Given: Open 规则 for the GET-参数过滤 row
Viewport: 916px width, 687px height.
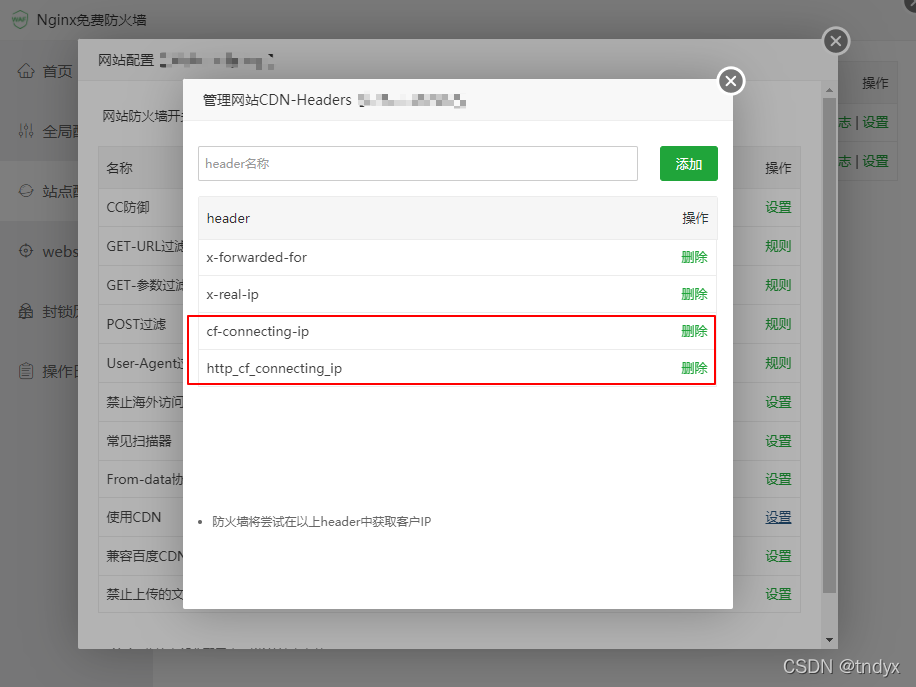Looking at the screenshot, I should 778,285.
